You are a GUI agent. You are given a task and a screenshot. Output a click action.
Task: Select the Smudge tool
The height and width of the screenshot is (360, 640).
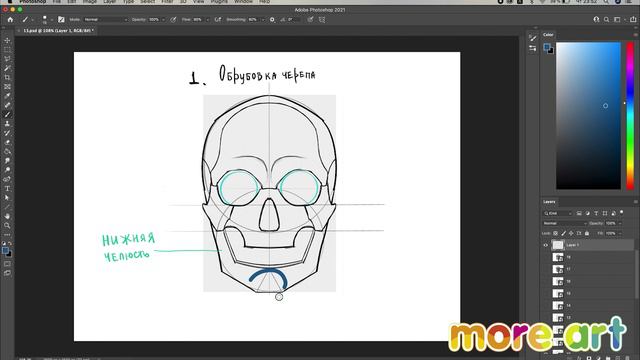(x=7, y=161)
